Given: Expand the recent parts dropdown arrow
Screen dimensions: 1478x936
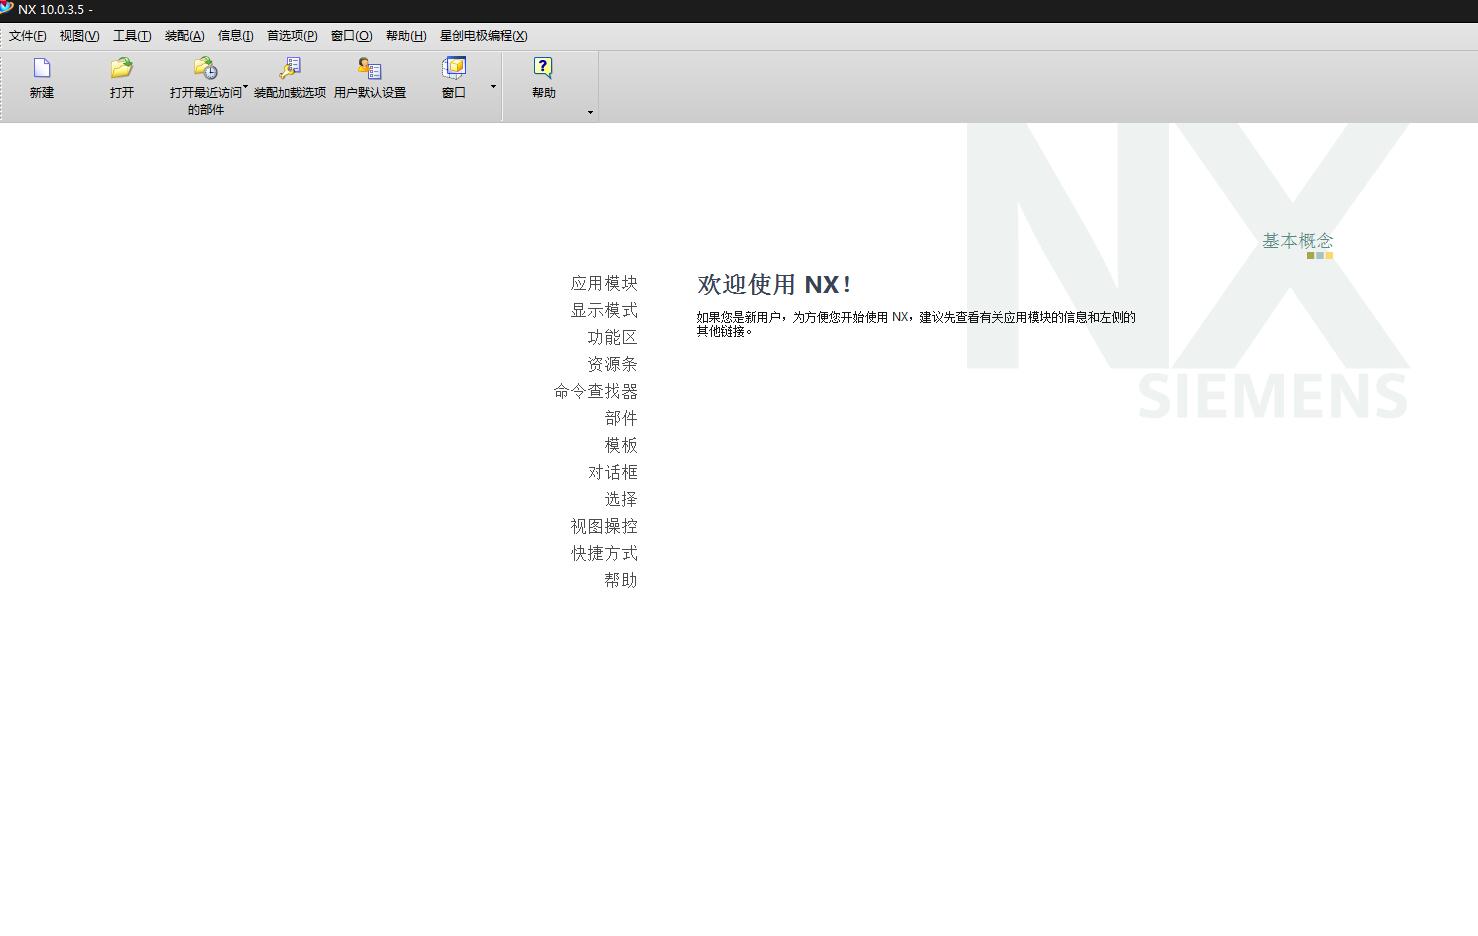Looking at the screenshot, I should point(245,87).
